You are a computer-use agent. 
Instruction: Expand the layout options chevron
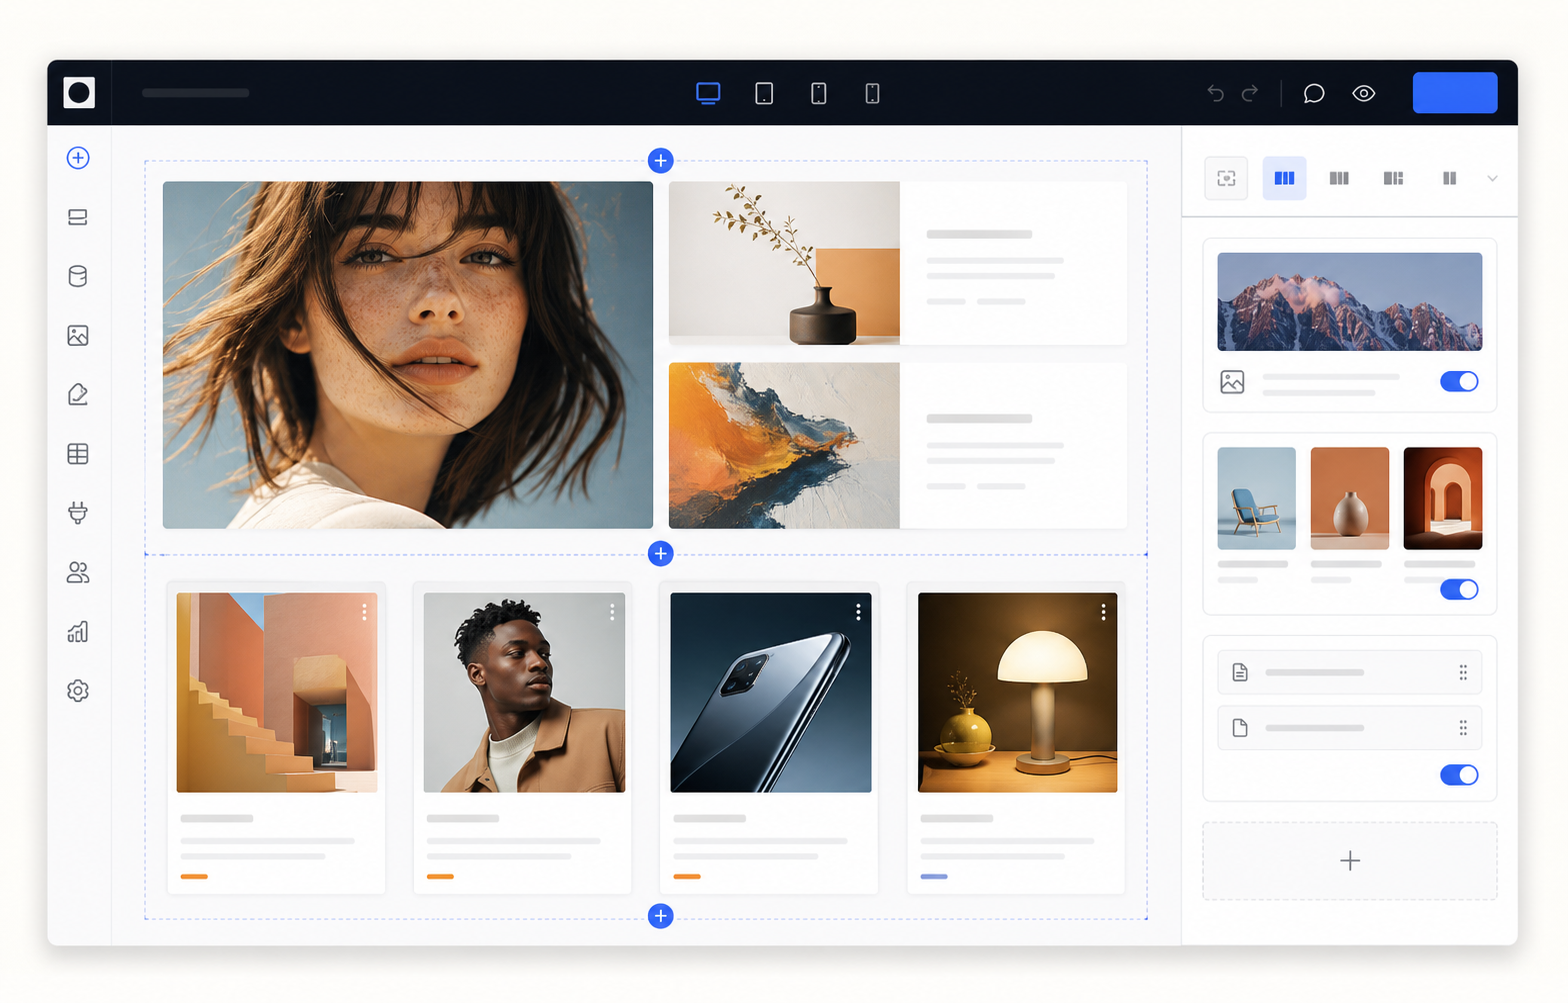click(x=1492, y=178)
